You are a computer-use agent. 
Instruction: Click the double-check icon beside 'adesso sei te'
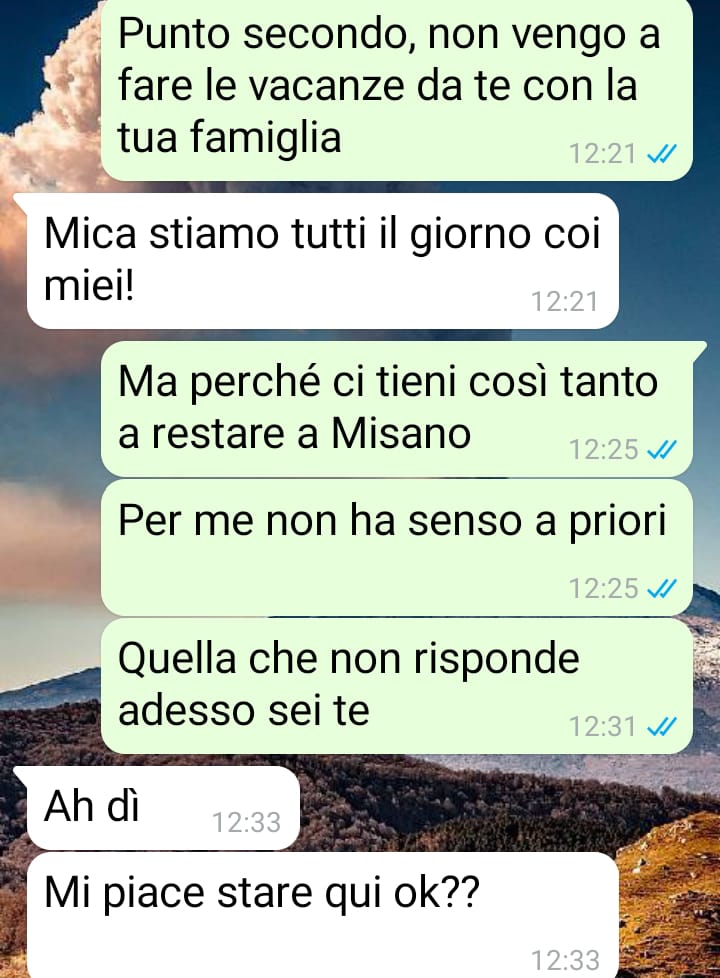[x=662, y=727]
